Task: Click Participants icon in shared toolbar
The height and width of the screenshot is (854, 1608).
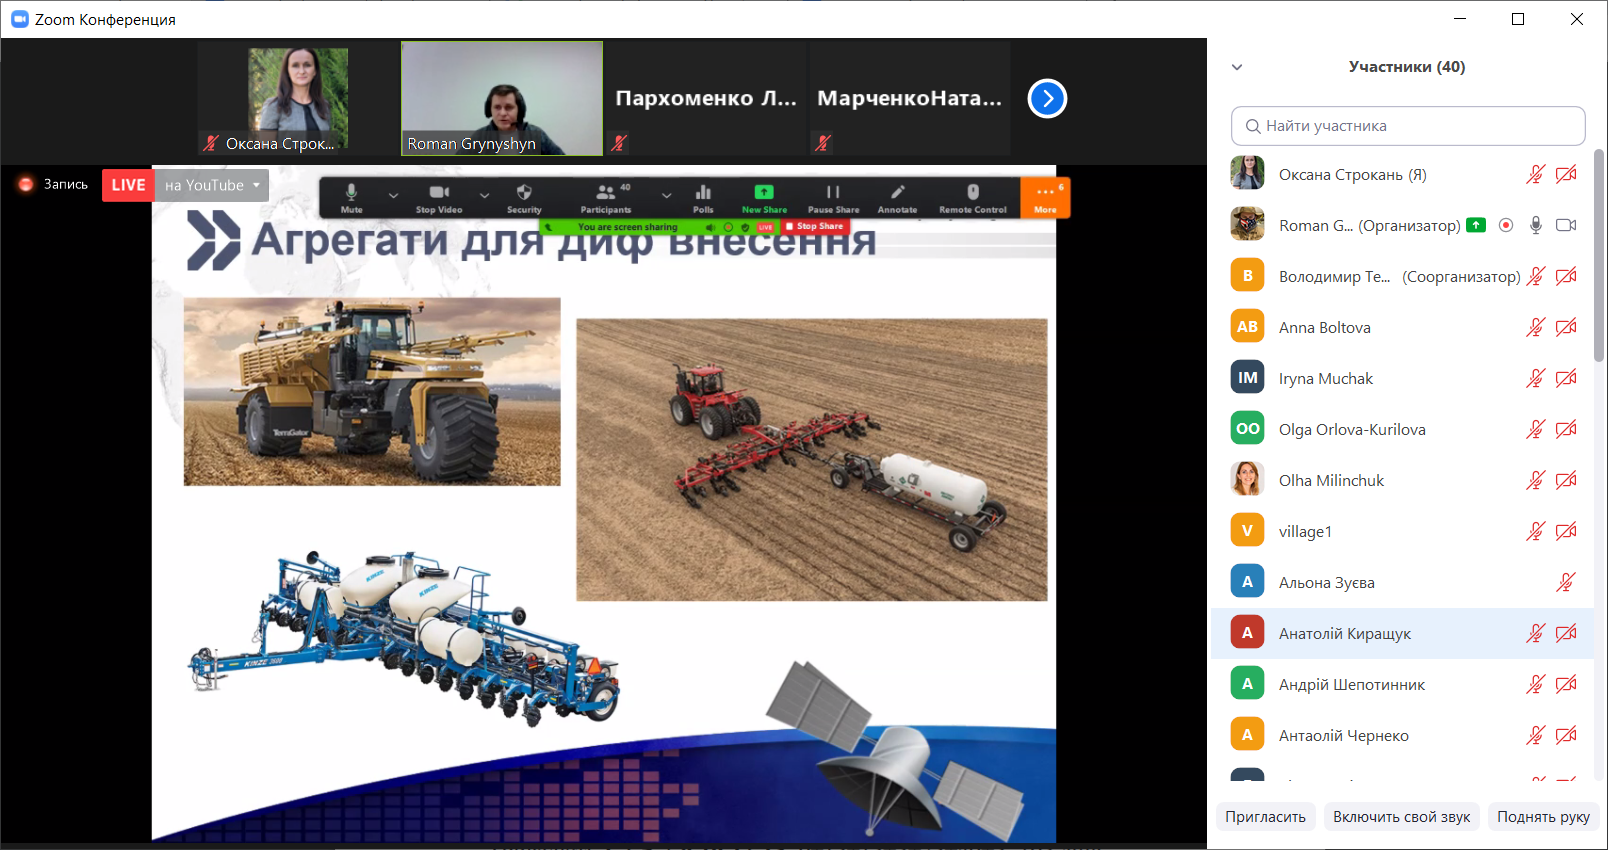Action: (606, 197)
